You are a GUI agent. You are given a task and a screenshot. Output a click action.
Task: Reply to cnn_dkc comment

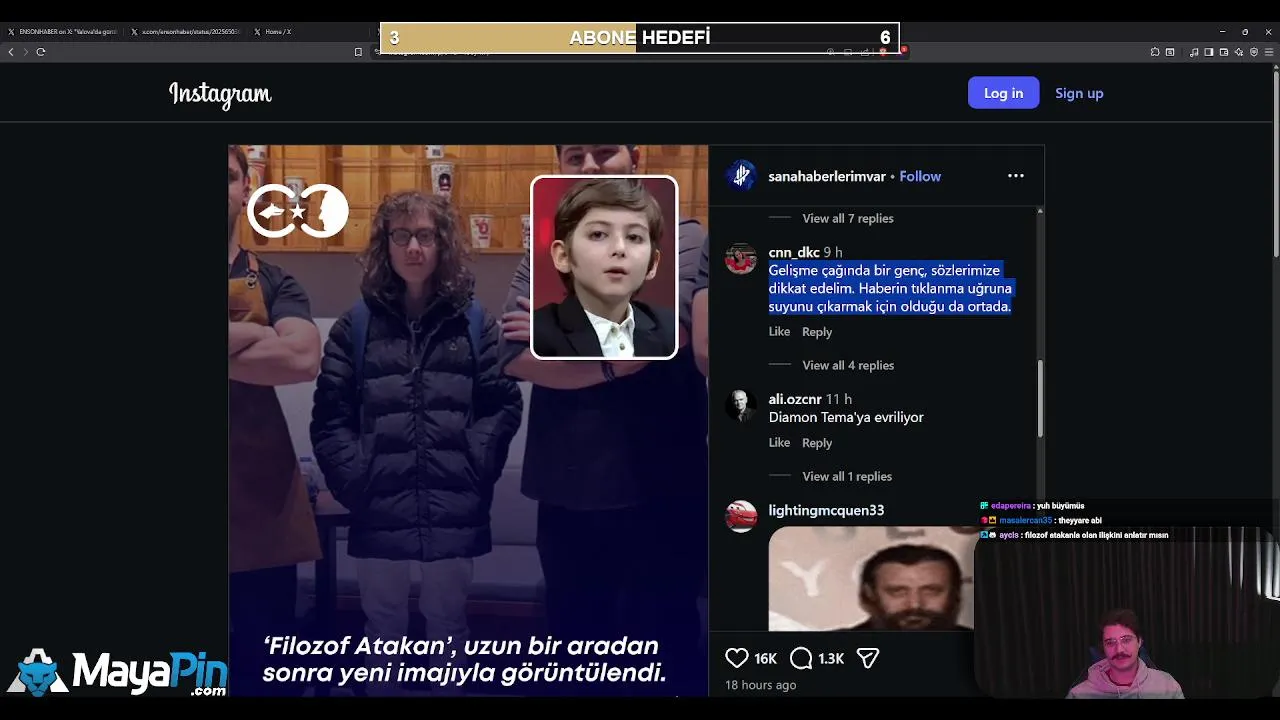point(817,332)
